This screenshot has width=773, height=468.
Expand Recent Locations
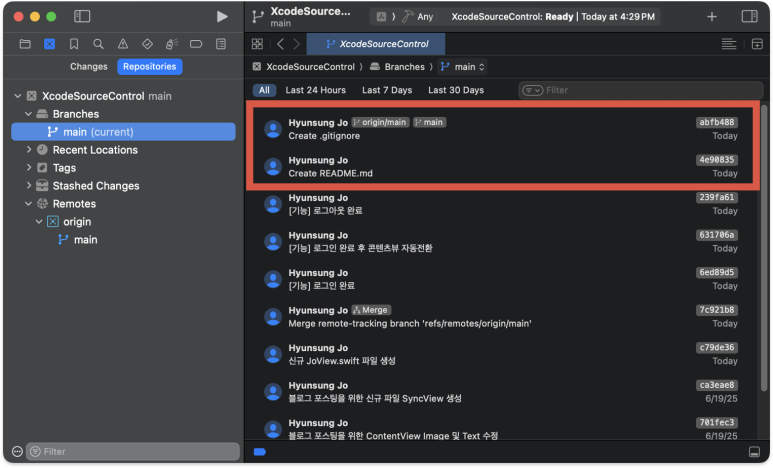pyautogui.click(x=29, y=149)
